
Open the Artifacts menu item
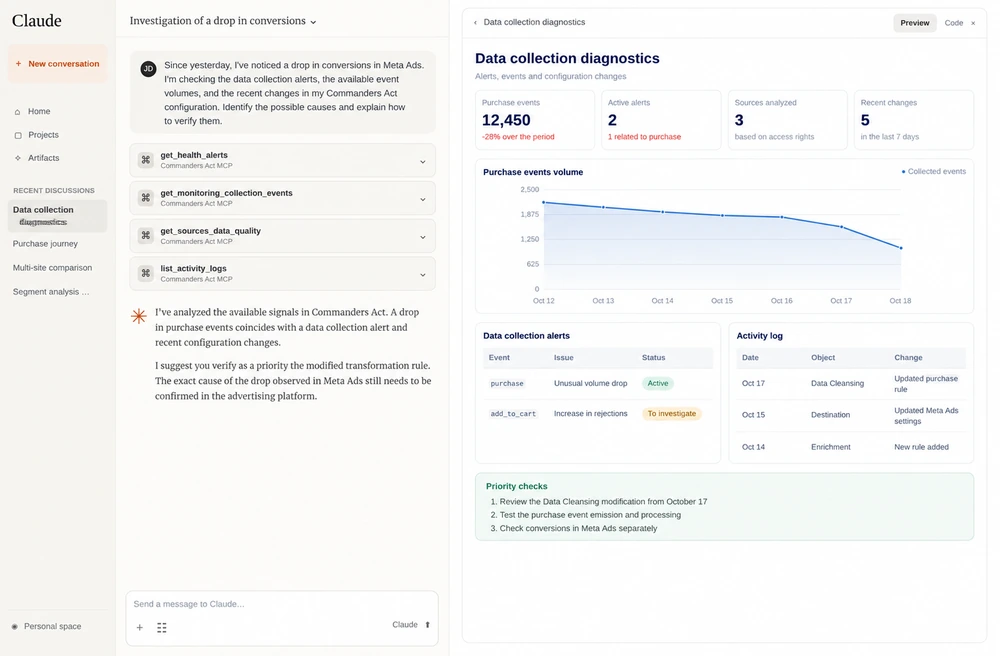click(x=43, y=158)
